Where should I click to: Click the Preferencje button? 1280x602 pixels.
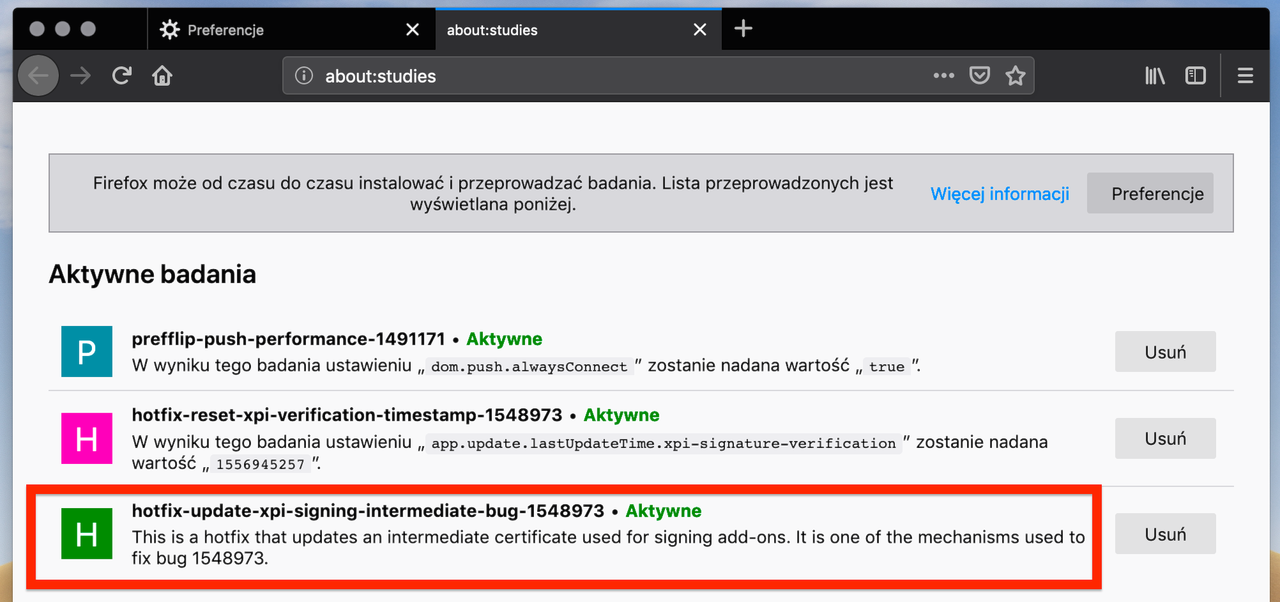(1150, 194)
